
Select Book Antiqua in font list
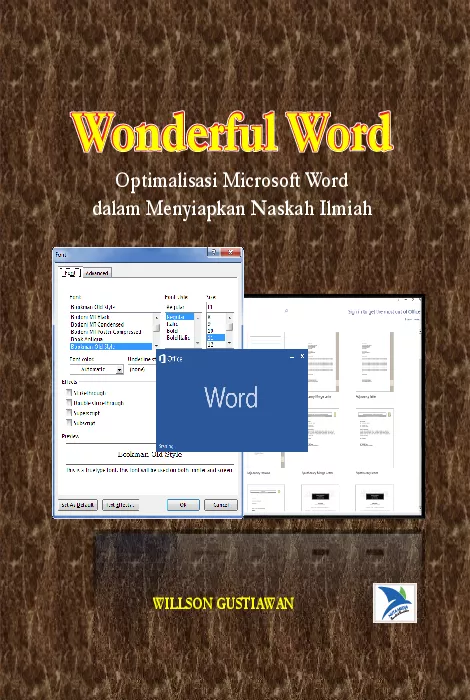87,339
